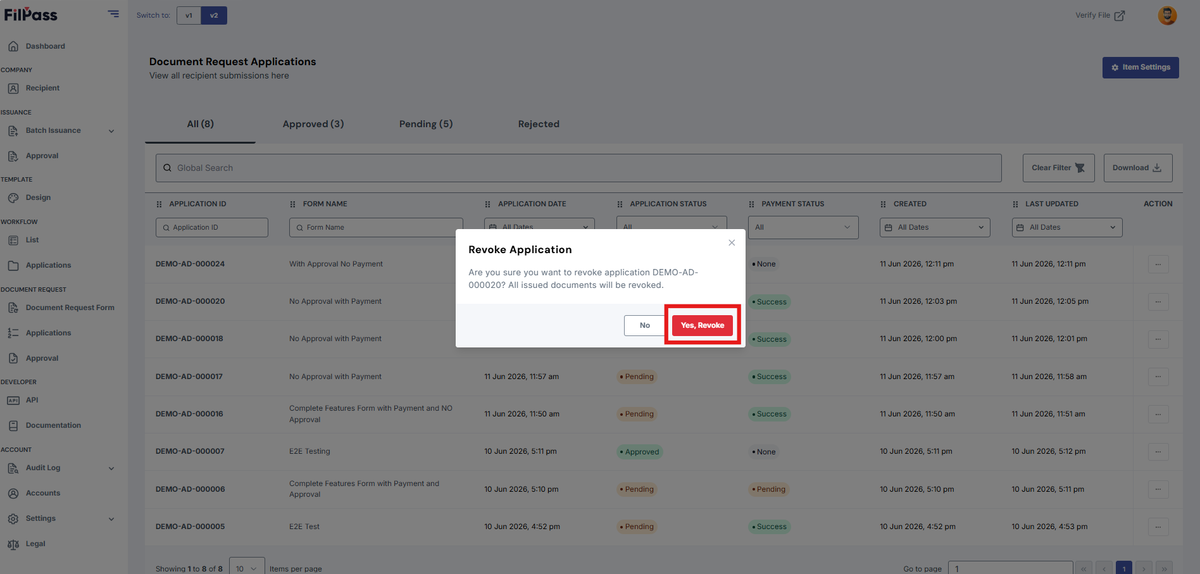Click the Payment Status column drag handle icon
The height and width of the screenshot is (574, 1200).
click(752, 204)
